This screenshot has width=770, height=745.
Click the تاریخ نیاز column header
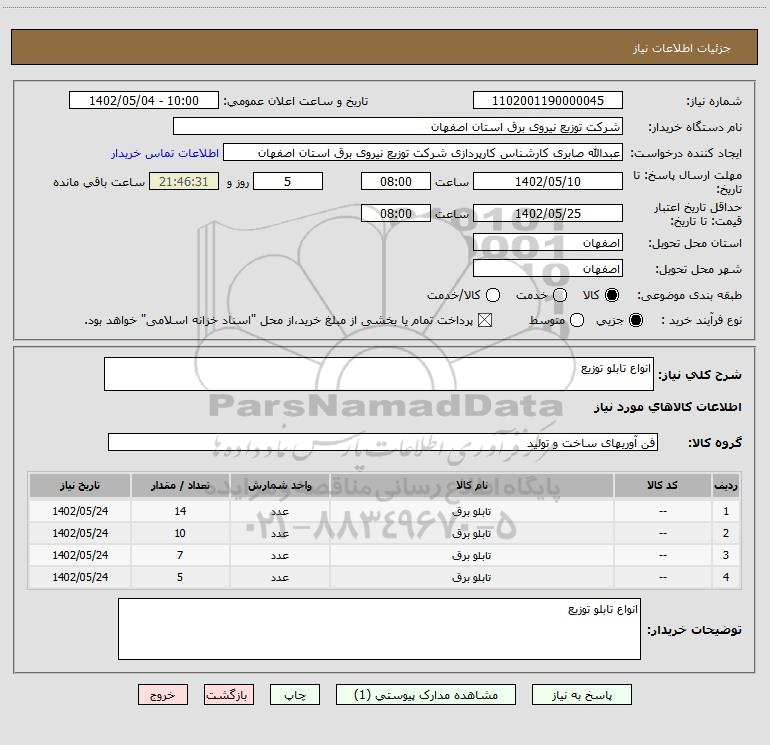point(80,485)
